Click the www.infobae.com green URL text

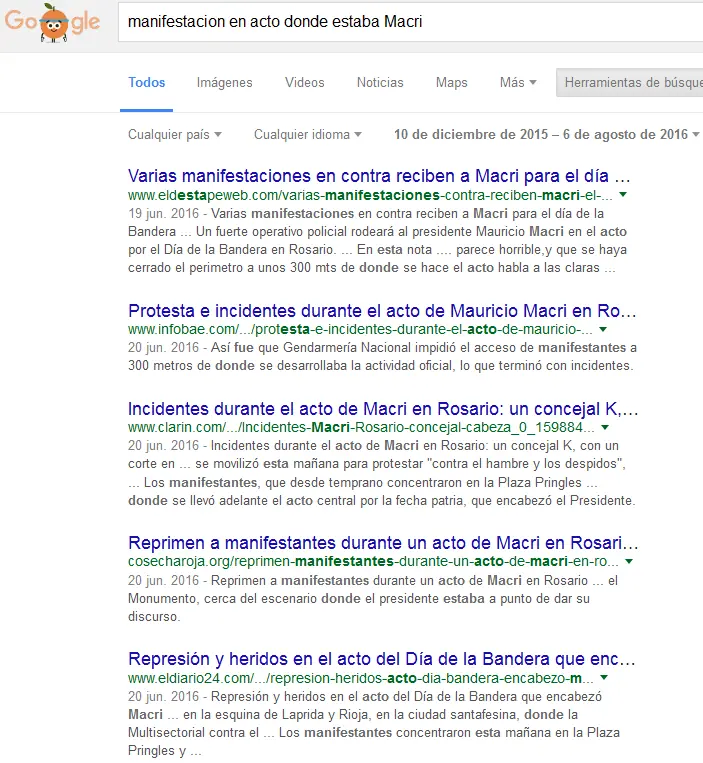[361, 329]
